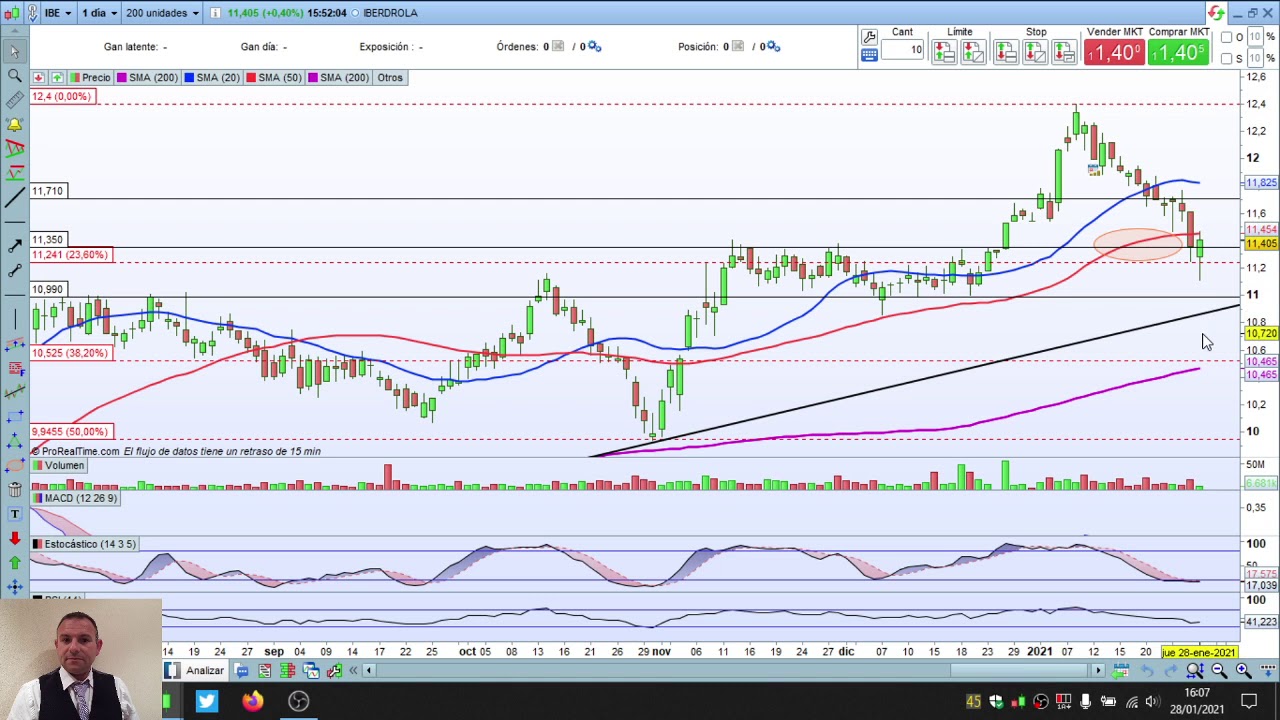Click the linked chart pin icon
The image size is (1280, 720).
(x=33, y=13)
